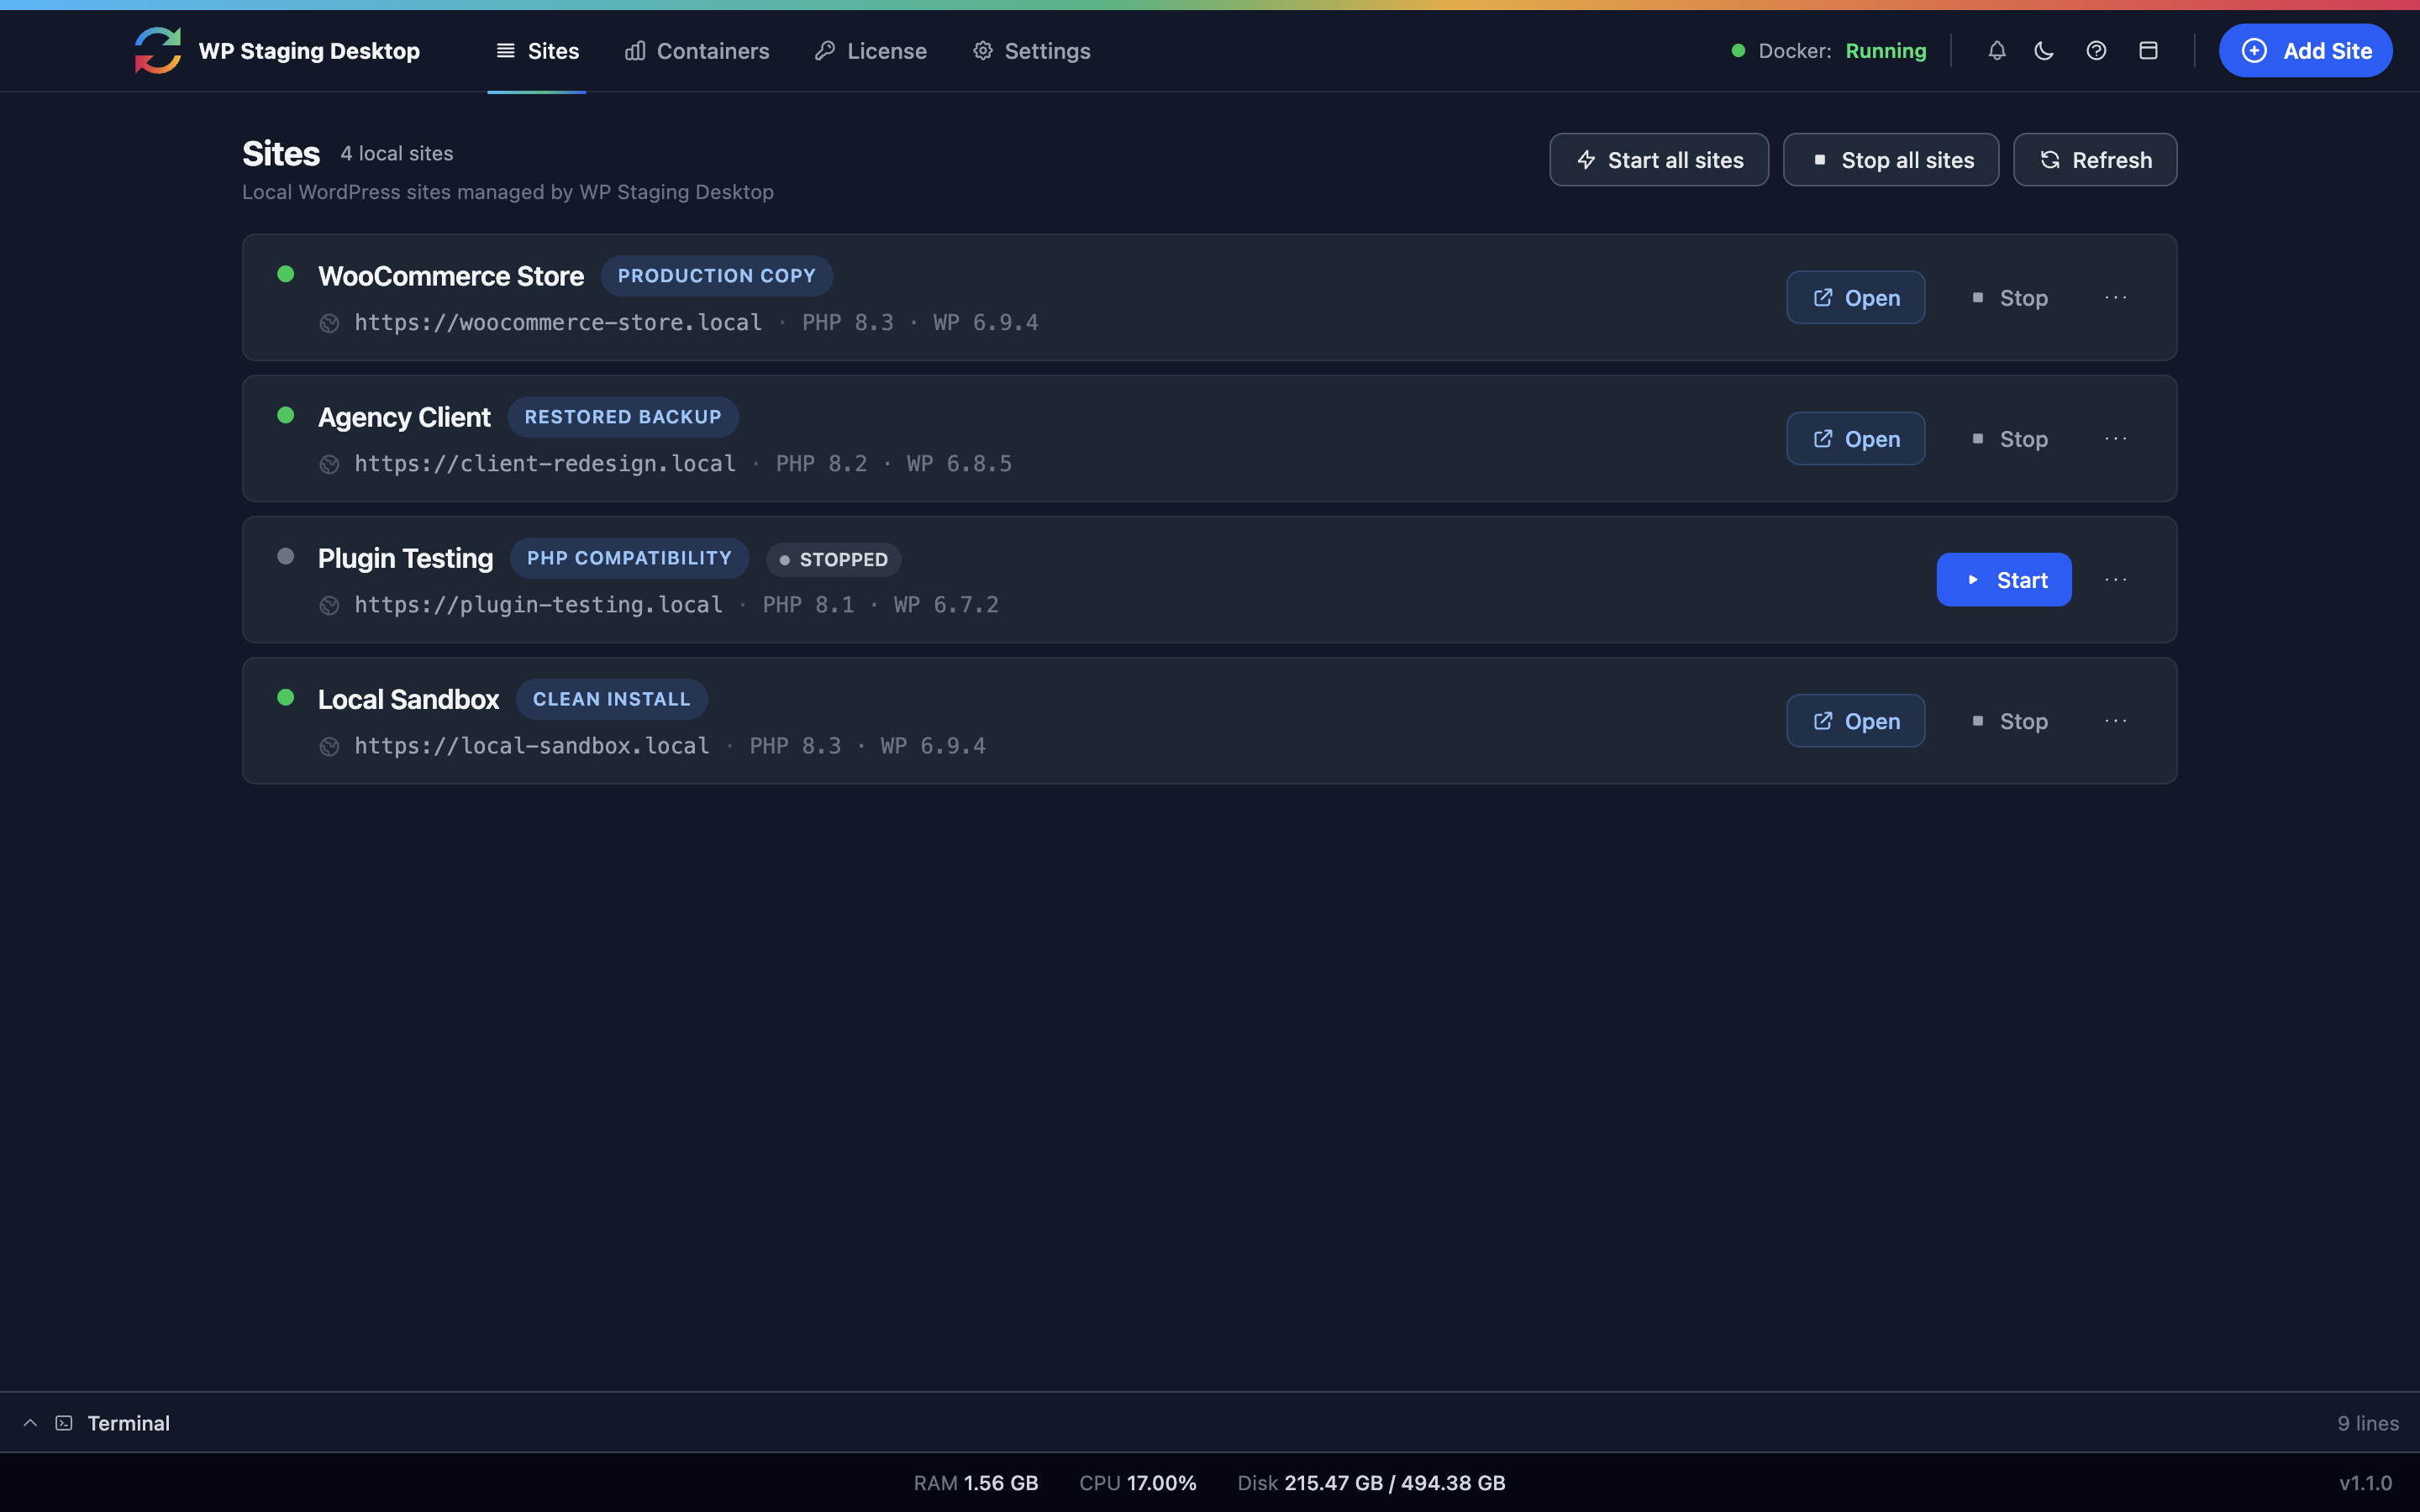Click Stop all sites button
Image resolution: width=2420 pixels, height=1512 pixels.
pyautogui.click(x=1891, y=160)
